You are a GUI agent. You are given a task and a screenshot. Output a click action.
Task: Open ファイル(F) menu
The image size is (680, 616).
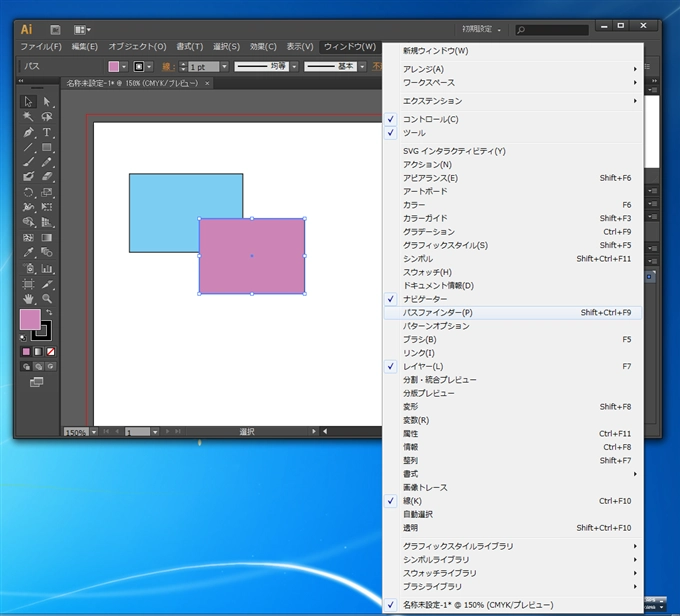click(41, 46)
